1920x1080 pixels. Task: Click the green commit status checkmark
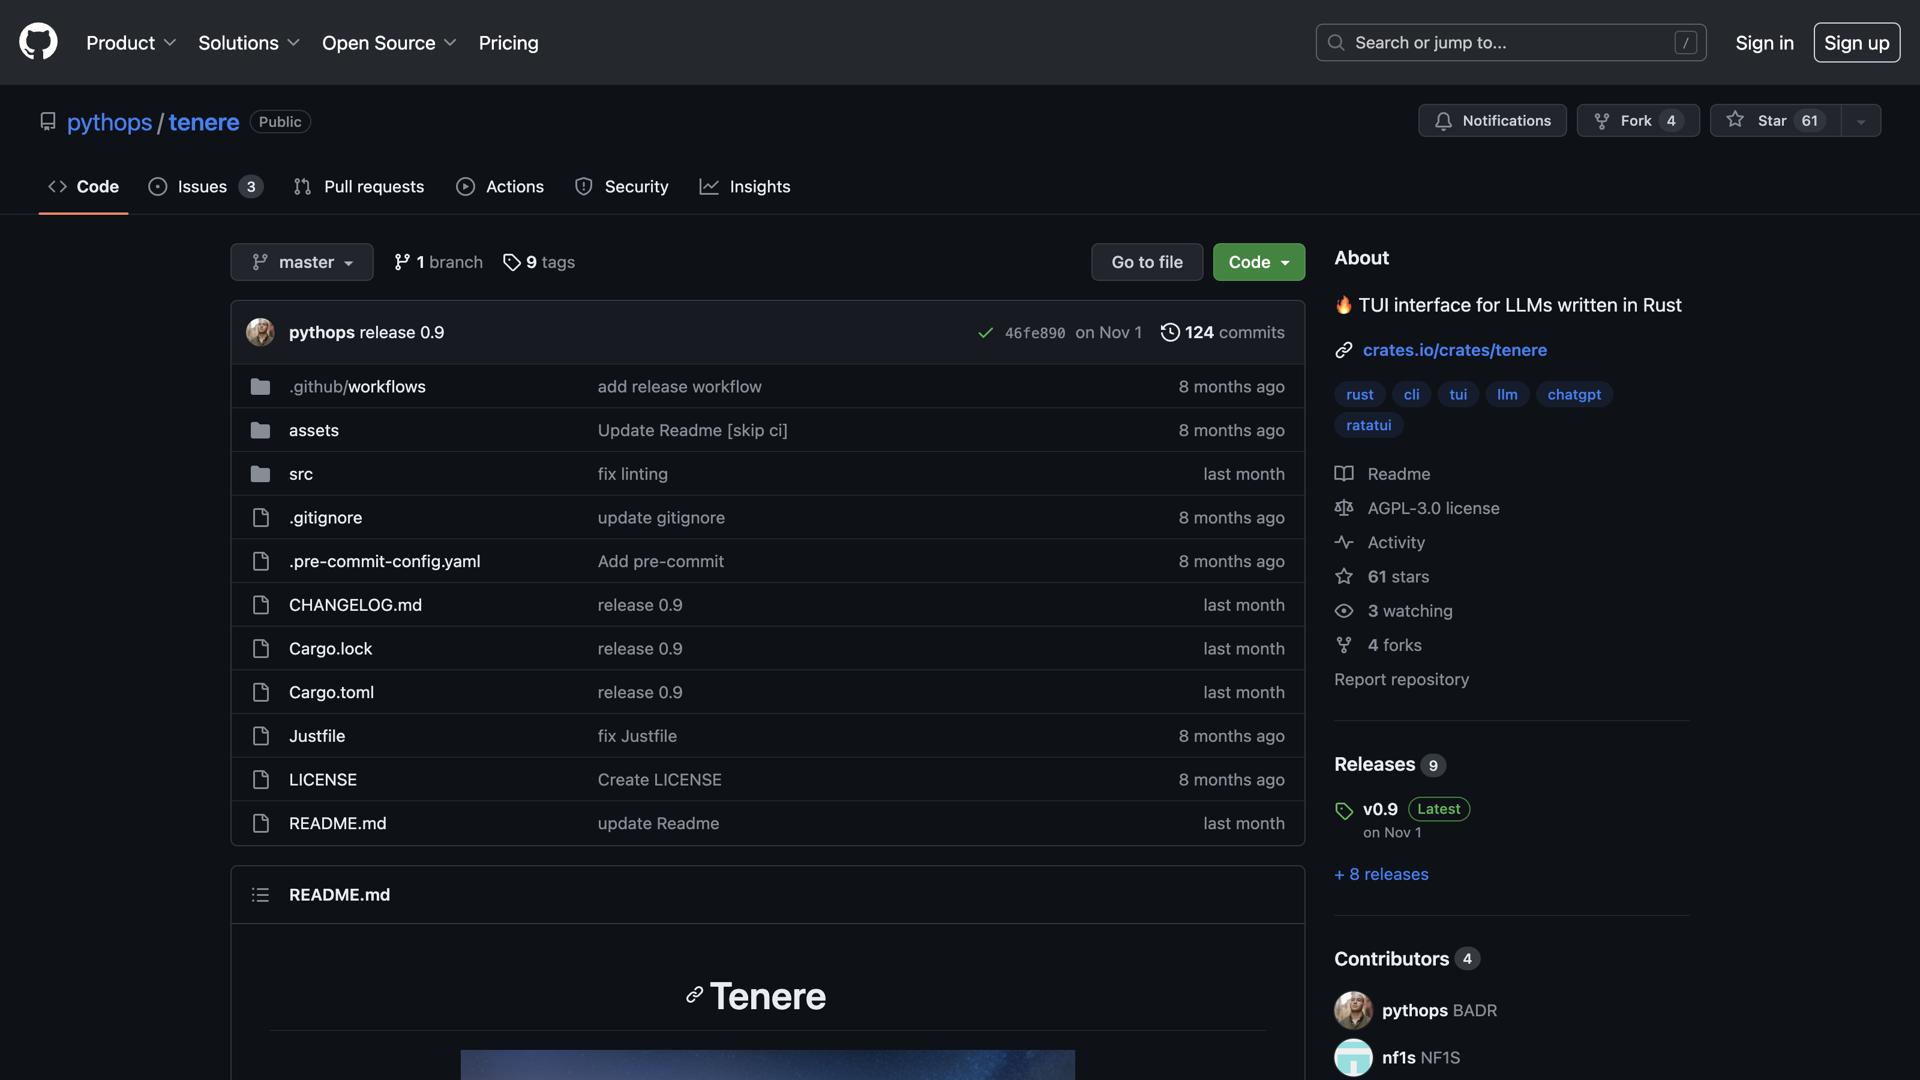(x=985, y=333)
